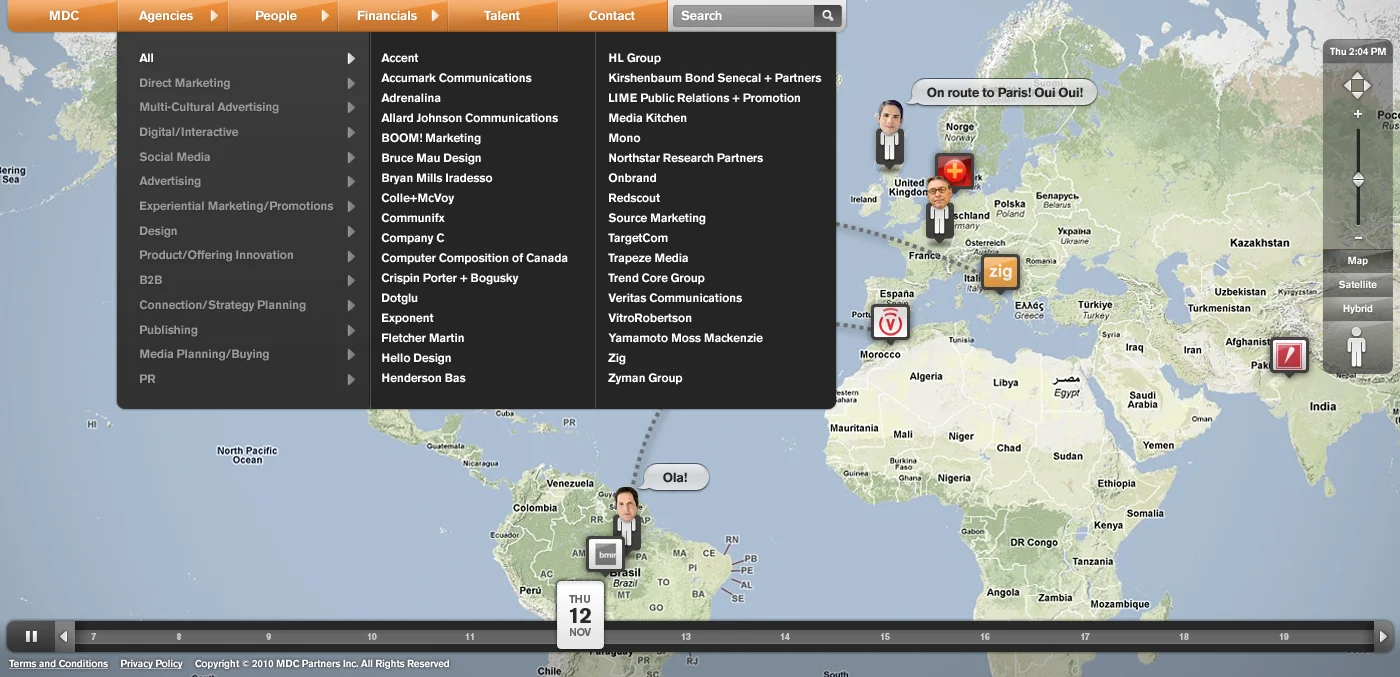Click the map pan direction control
This screenshot has height=677, width=1400.
(x=1357, y=85)
